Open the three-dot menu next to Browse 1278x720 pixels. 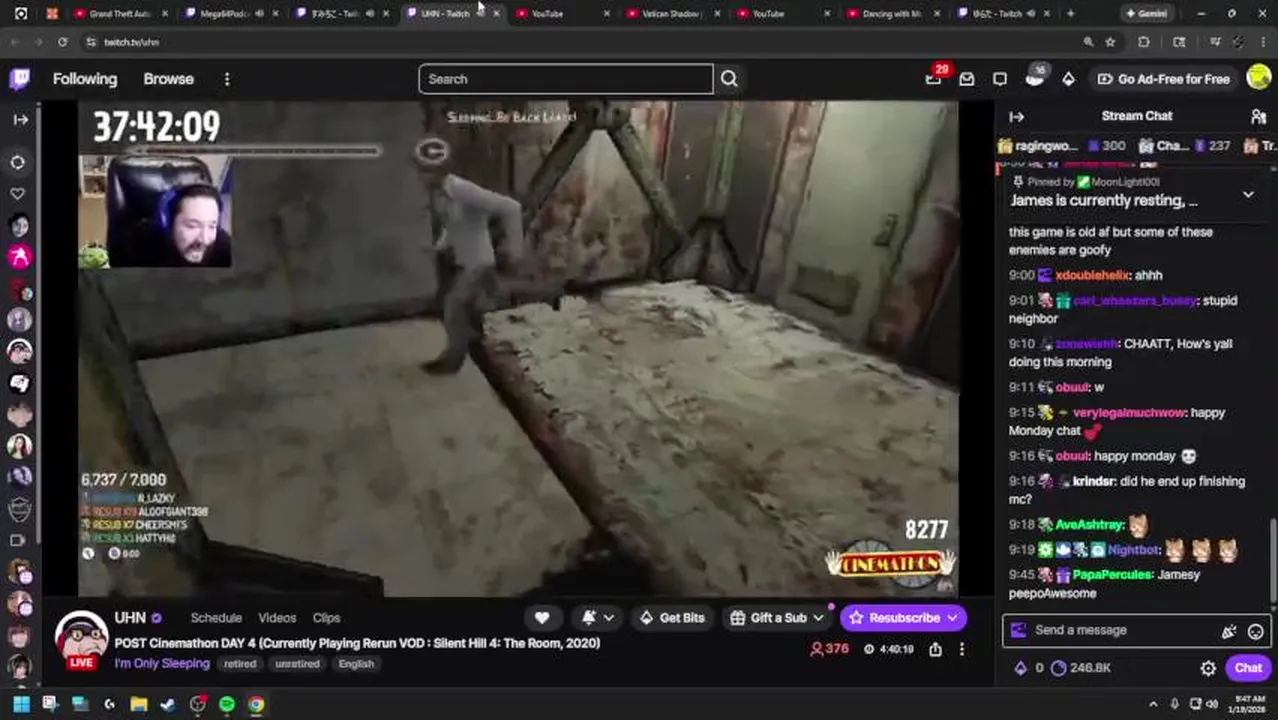click(227, 79)
